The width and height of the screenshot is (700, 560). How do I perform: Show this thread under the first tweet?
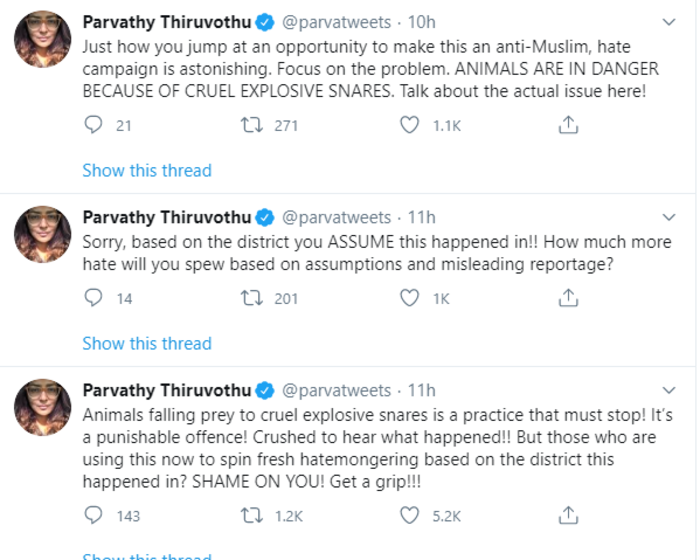(147, 170)
